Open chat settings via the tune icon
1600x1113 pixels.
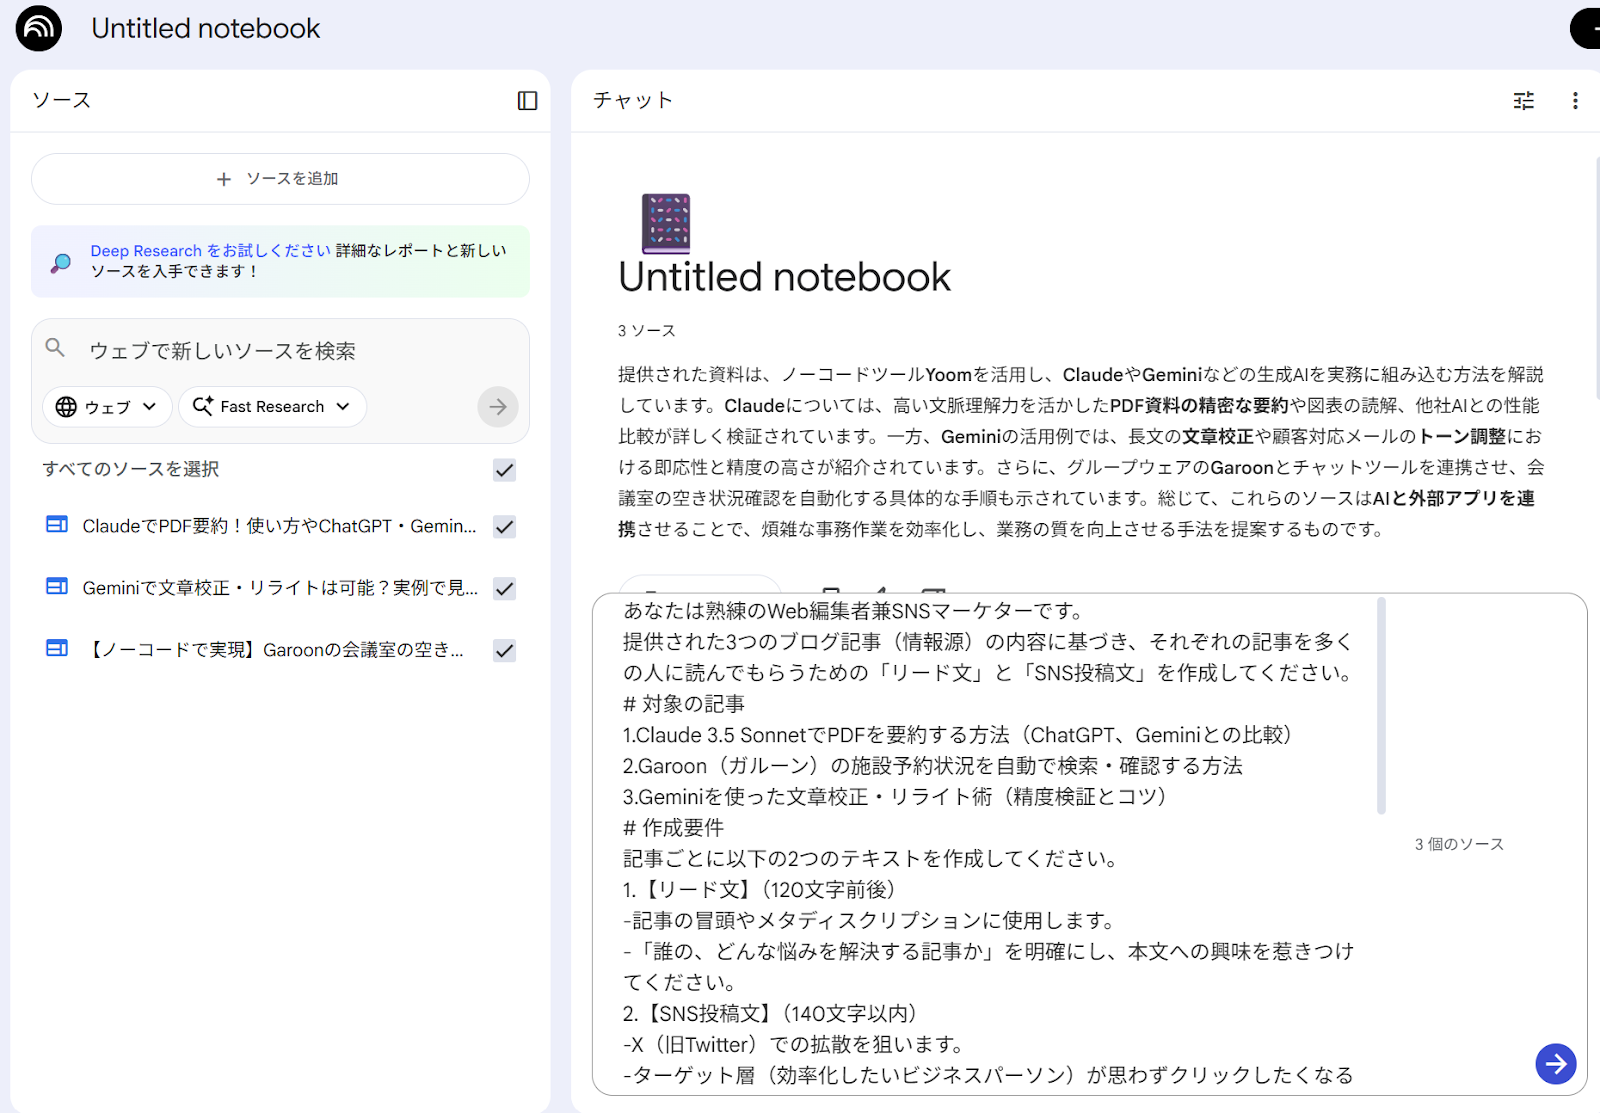coord(1523,100)
